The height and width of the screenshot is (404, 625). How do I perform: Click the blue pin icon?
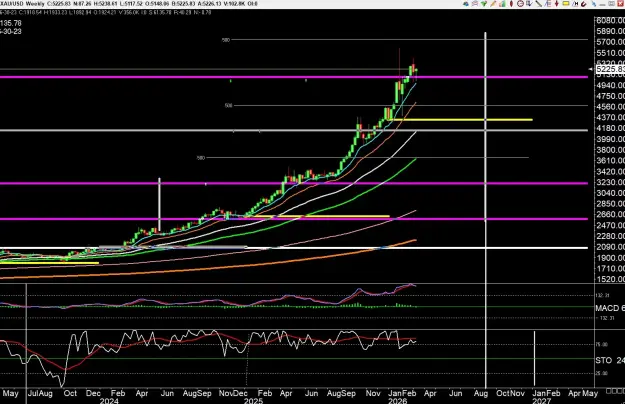594,4
